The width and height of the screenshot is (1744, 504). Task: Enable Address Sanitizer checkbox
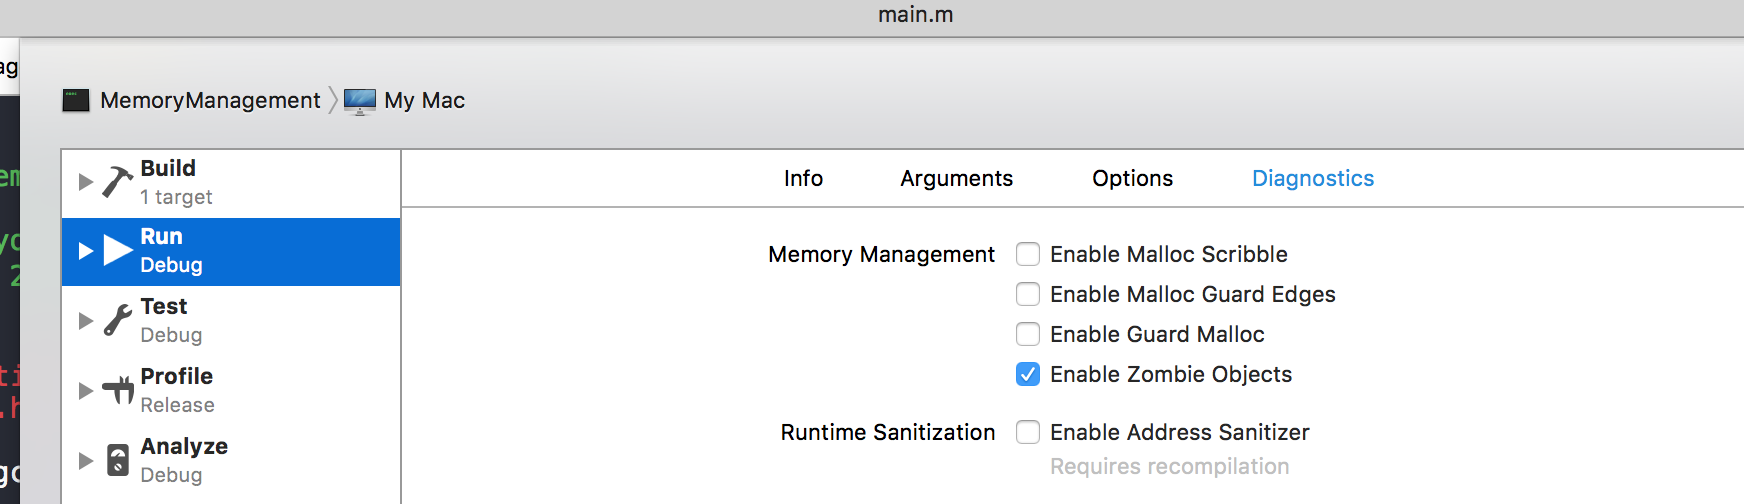point(1028,432)
